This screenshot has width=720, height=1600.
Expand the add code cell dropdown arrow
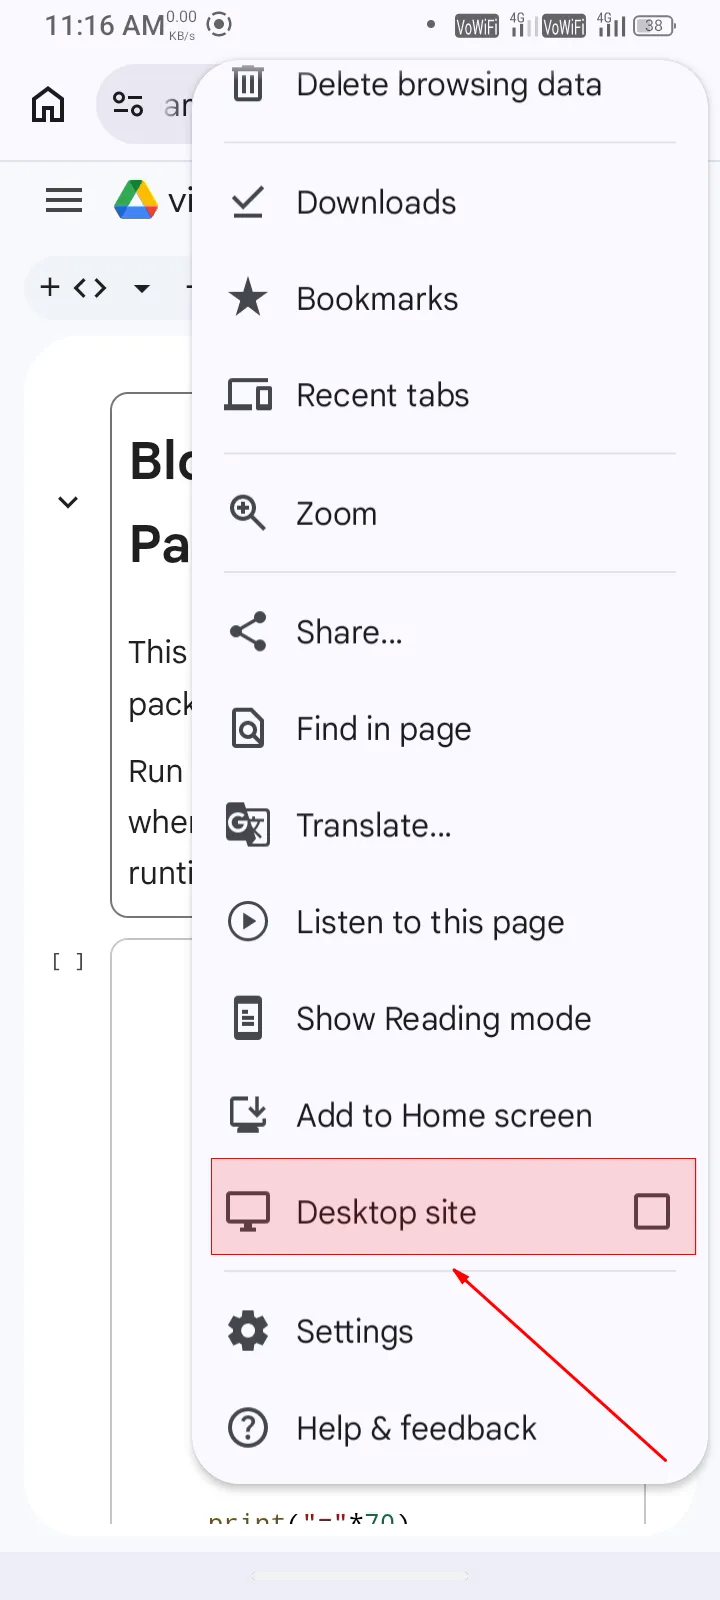(142, 288)
